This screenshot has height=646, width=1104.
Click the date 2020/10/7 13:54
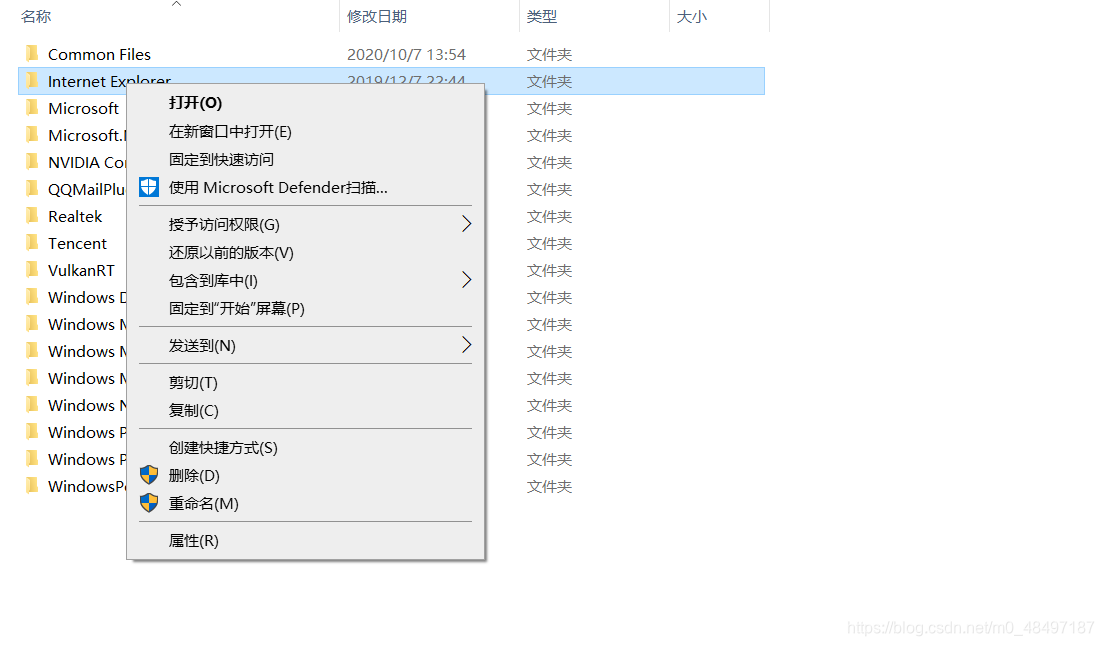click(406, 54)
